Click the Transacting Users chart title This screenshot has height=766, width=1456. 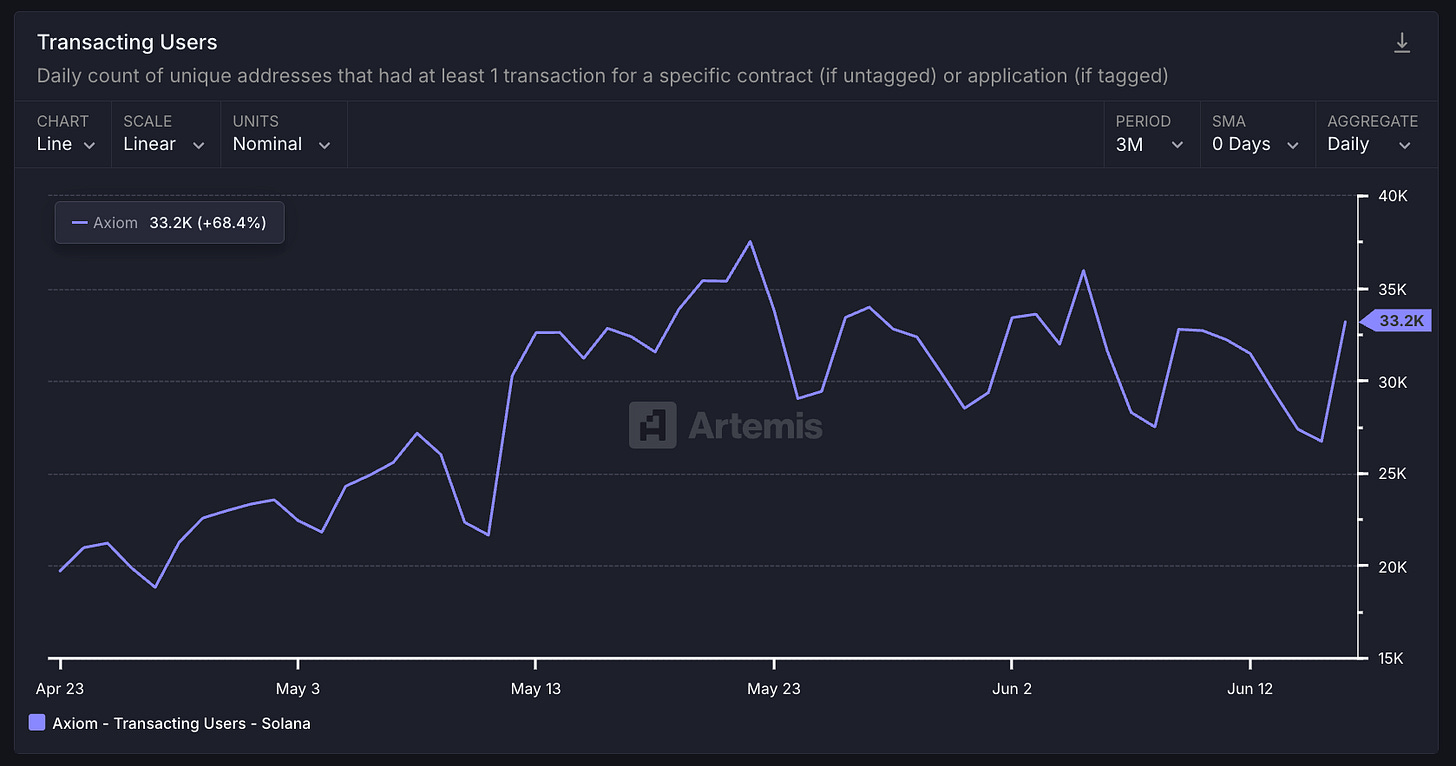(x=127, y=42)
